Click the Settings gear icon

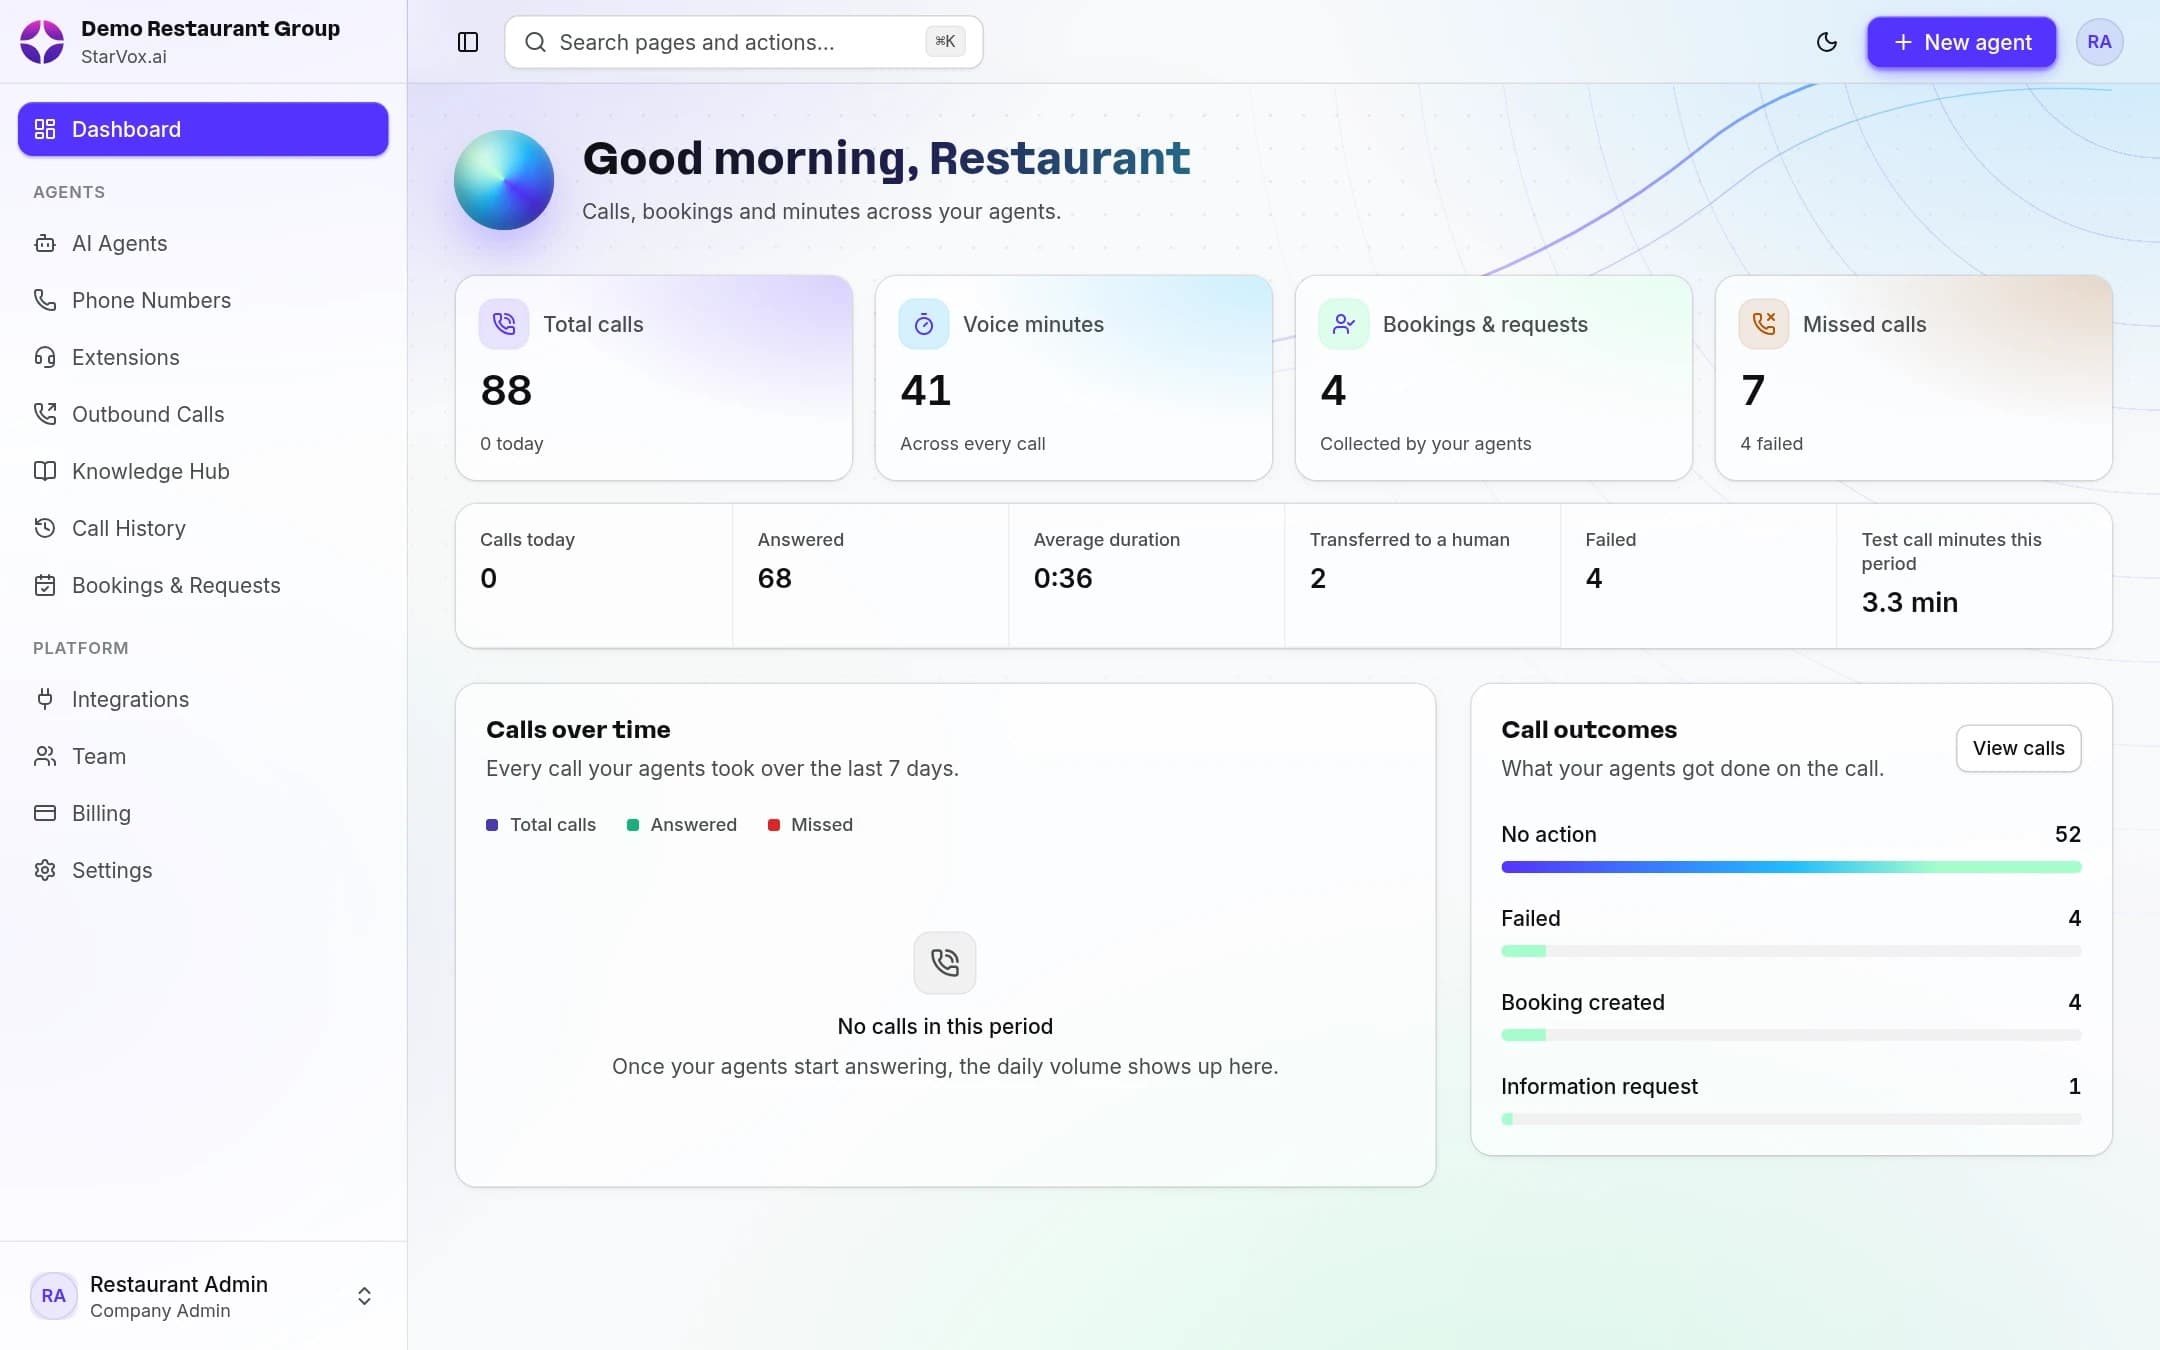coord(45,870)
